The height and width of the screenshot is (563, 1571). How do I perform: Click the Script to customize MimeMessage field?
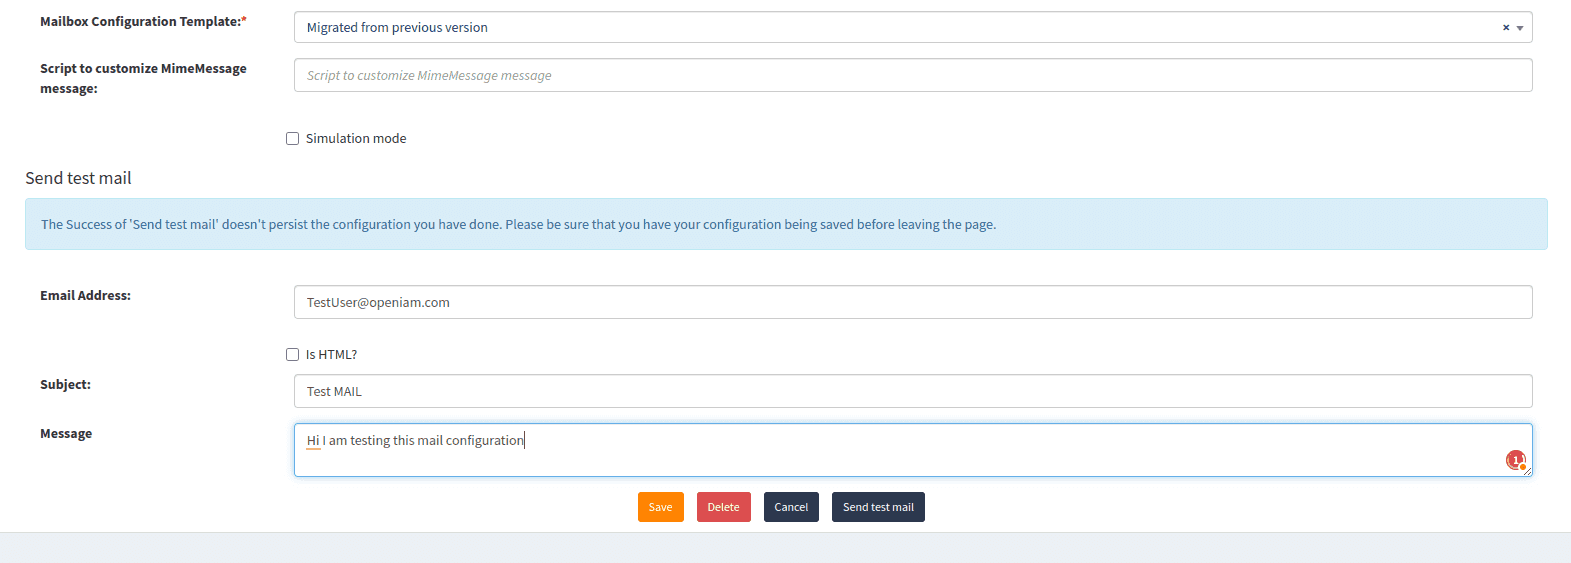tap(913, 75)
